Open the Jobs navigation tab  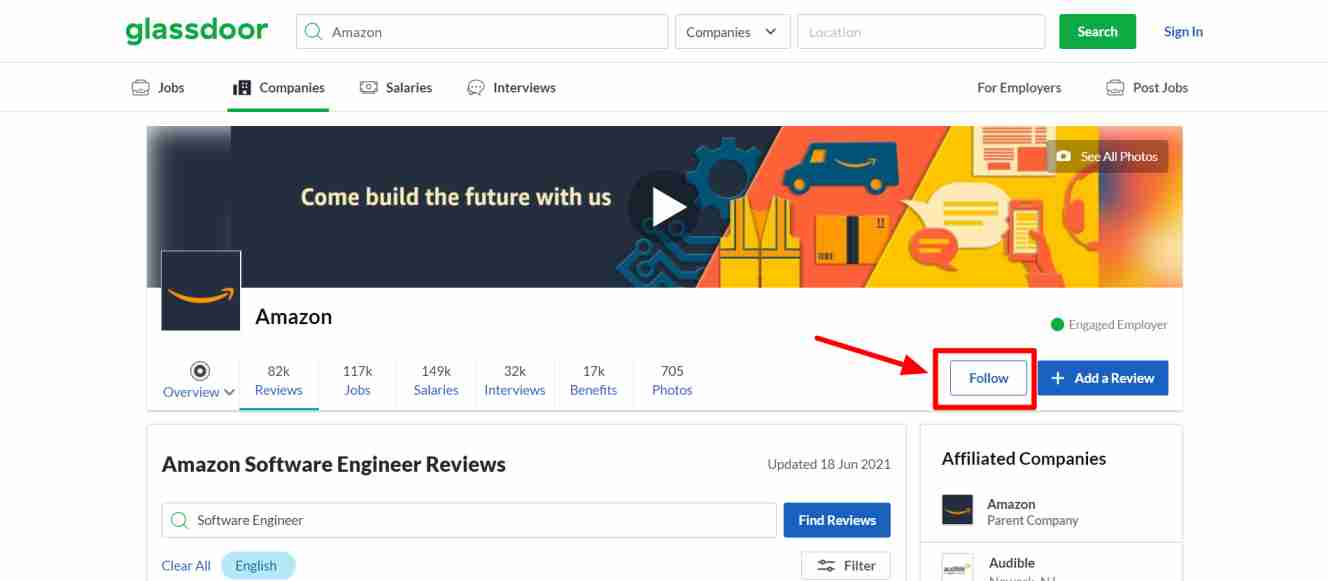pyautogui.click(x=158, y=88)
